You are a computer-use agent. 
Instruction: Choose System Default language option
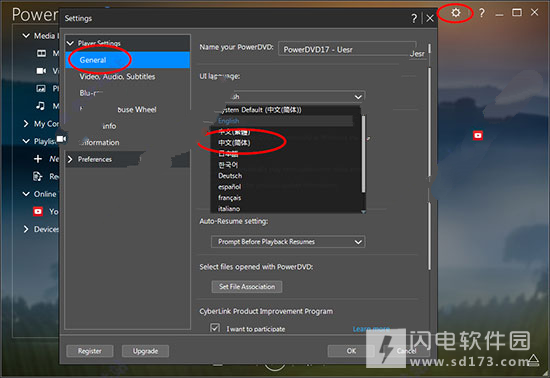(260, 110)
